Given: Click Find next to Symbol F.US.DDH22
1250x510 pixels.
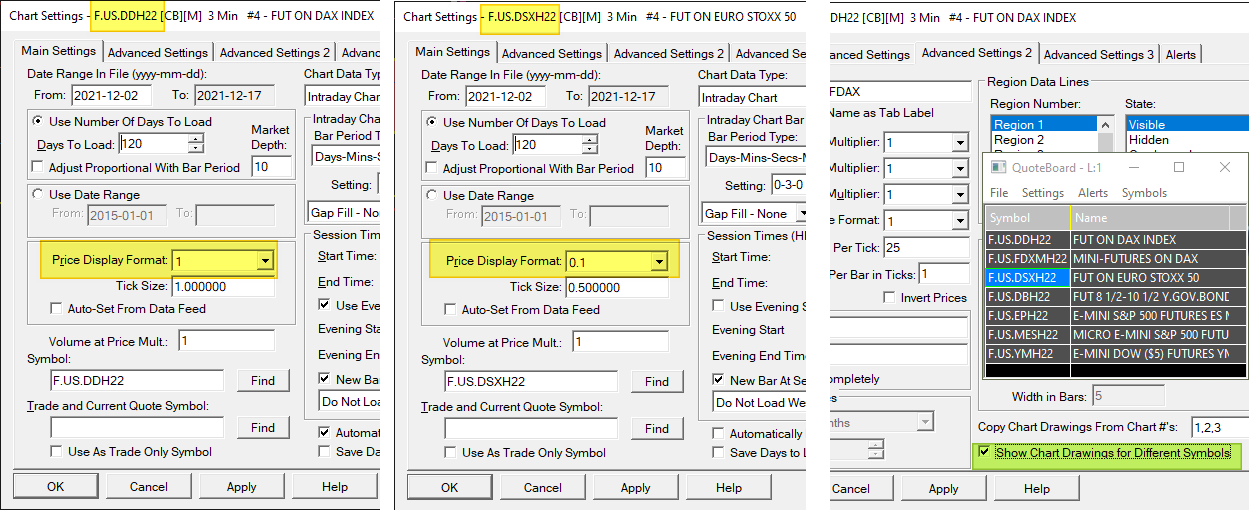Looking at the screenshot, I should coord(263,380).
